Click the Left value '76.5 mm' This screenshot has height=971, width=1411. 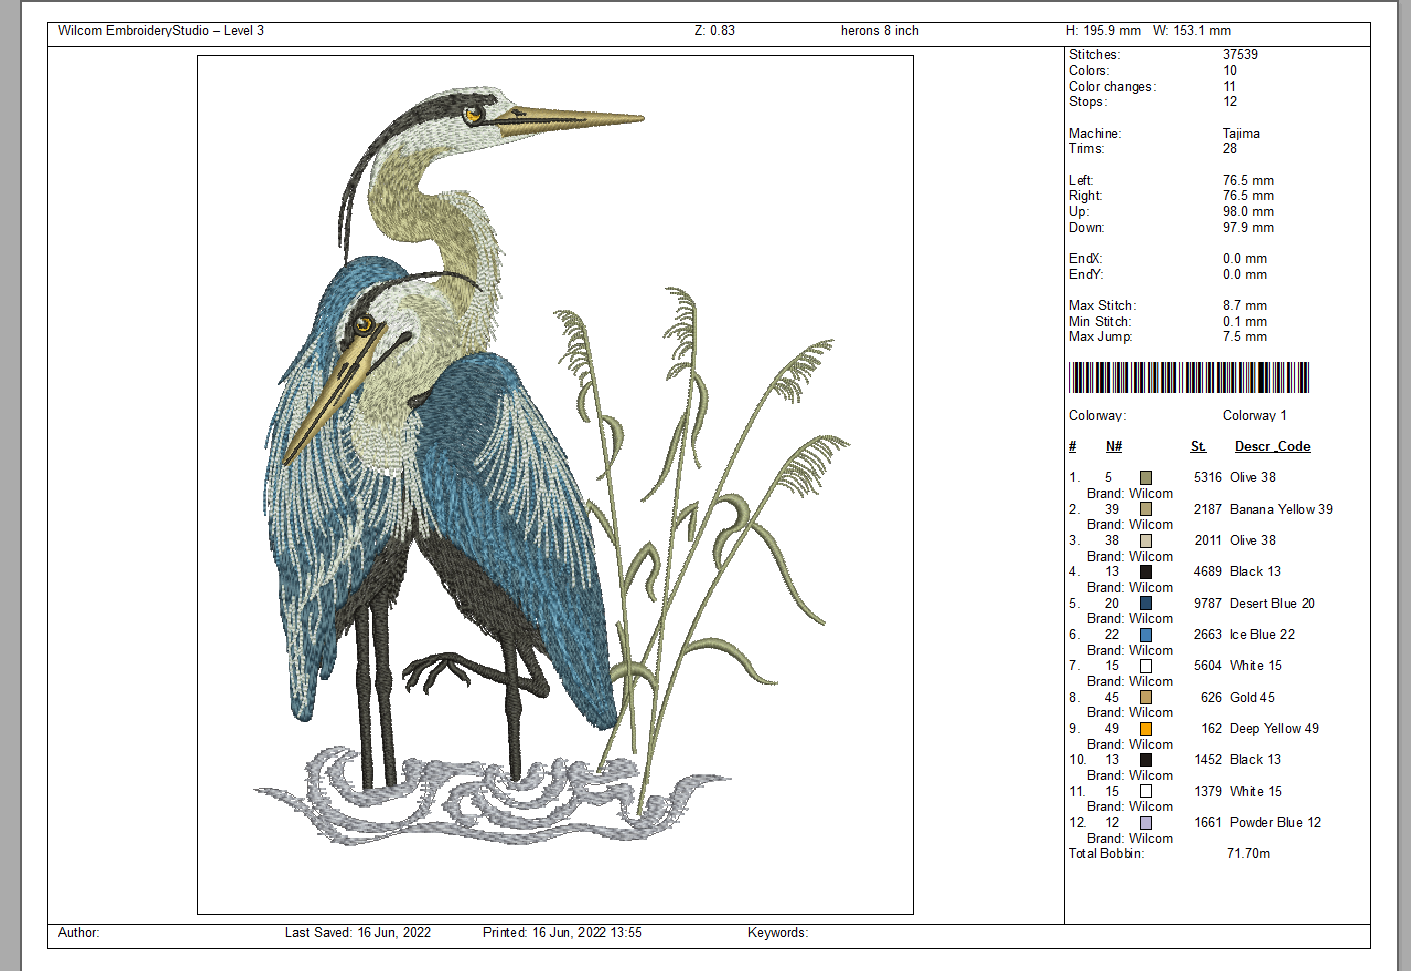(1248, 181)
